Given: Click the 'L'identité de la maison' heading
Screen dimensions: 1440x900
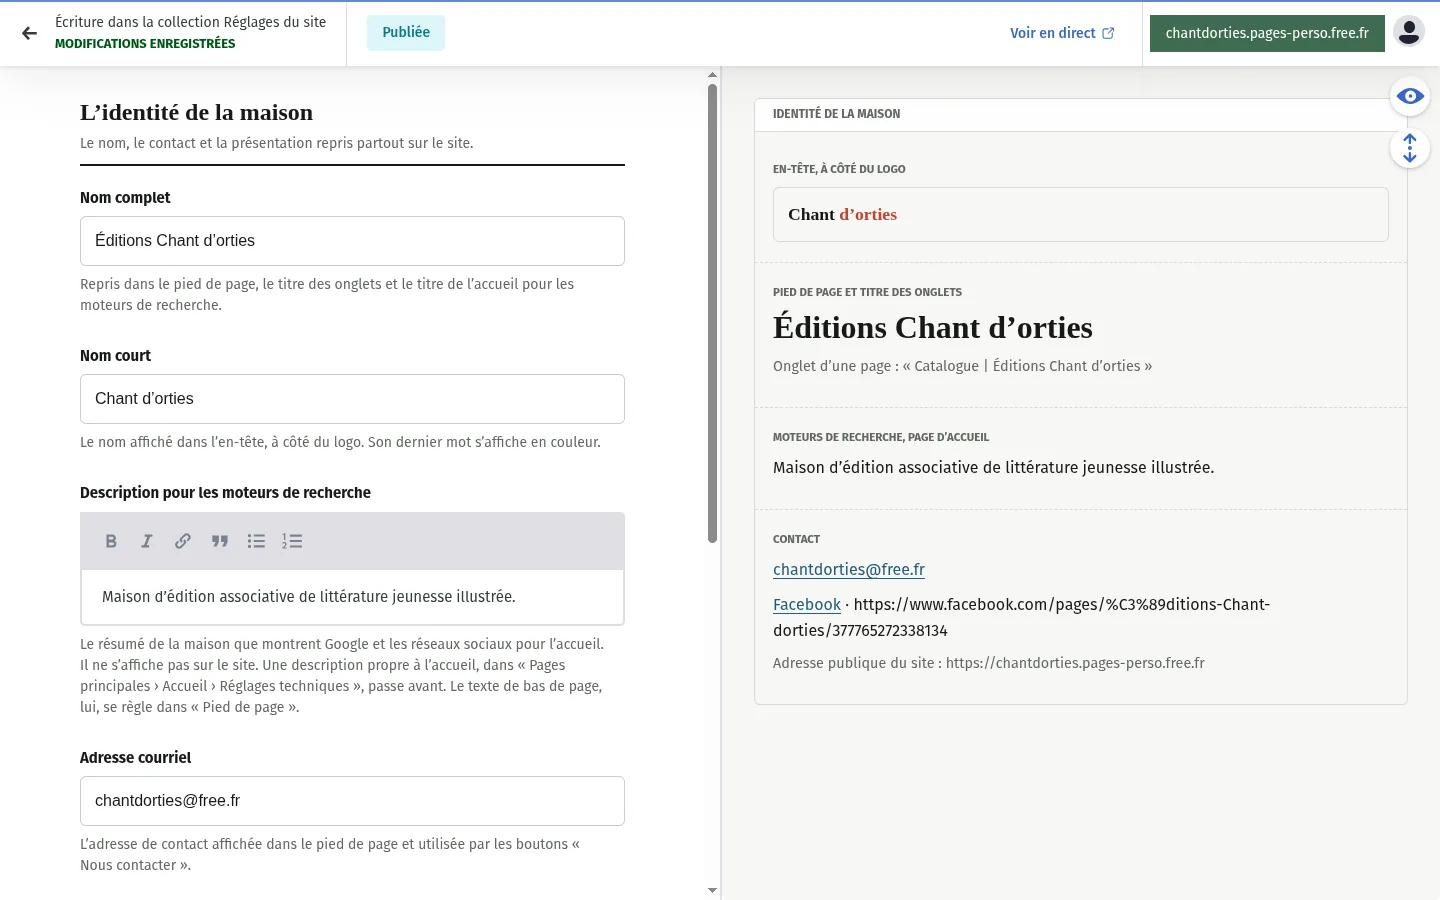Looking at the screenshot, I should (x=197, y=112).
